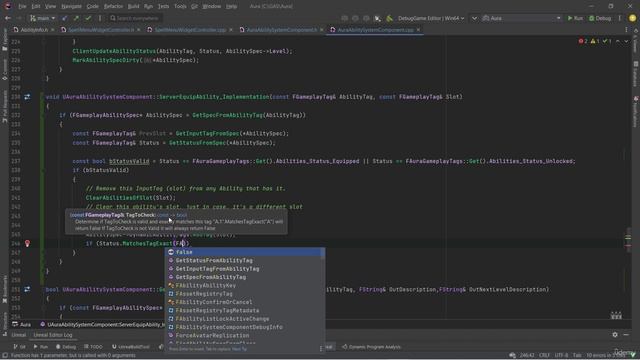
Task: Open the DebugGame Editor | Win64 configuration dropdown
Action: (431, 18)
